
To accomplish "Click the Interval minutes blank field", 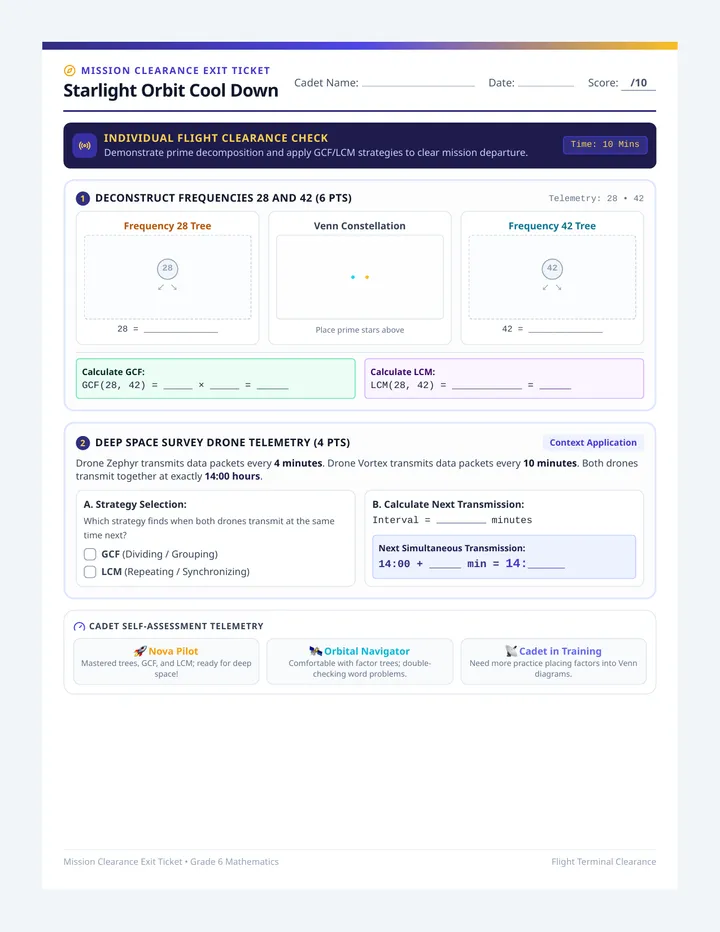I will 461,520.
